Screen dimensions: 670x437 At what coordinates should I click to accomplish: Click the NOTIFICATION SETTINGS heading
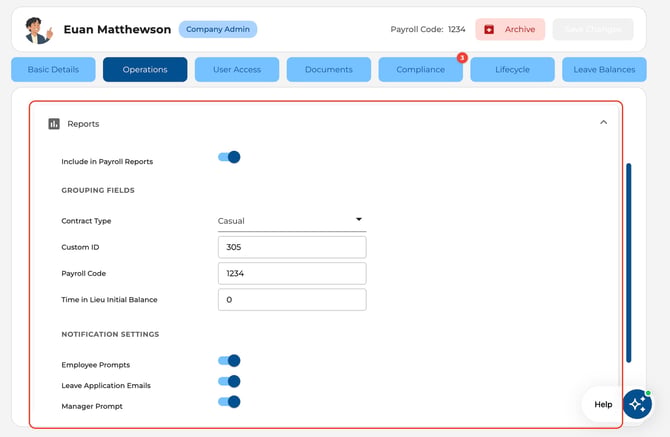(x=110, y=334)
